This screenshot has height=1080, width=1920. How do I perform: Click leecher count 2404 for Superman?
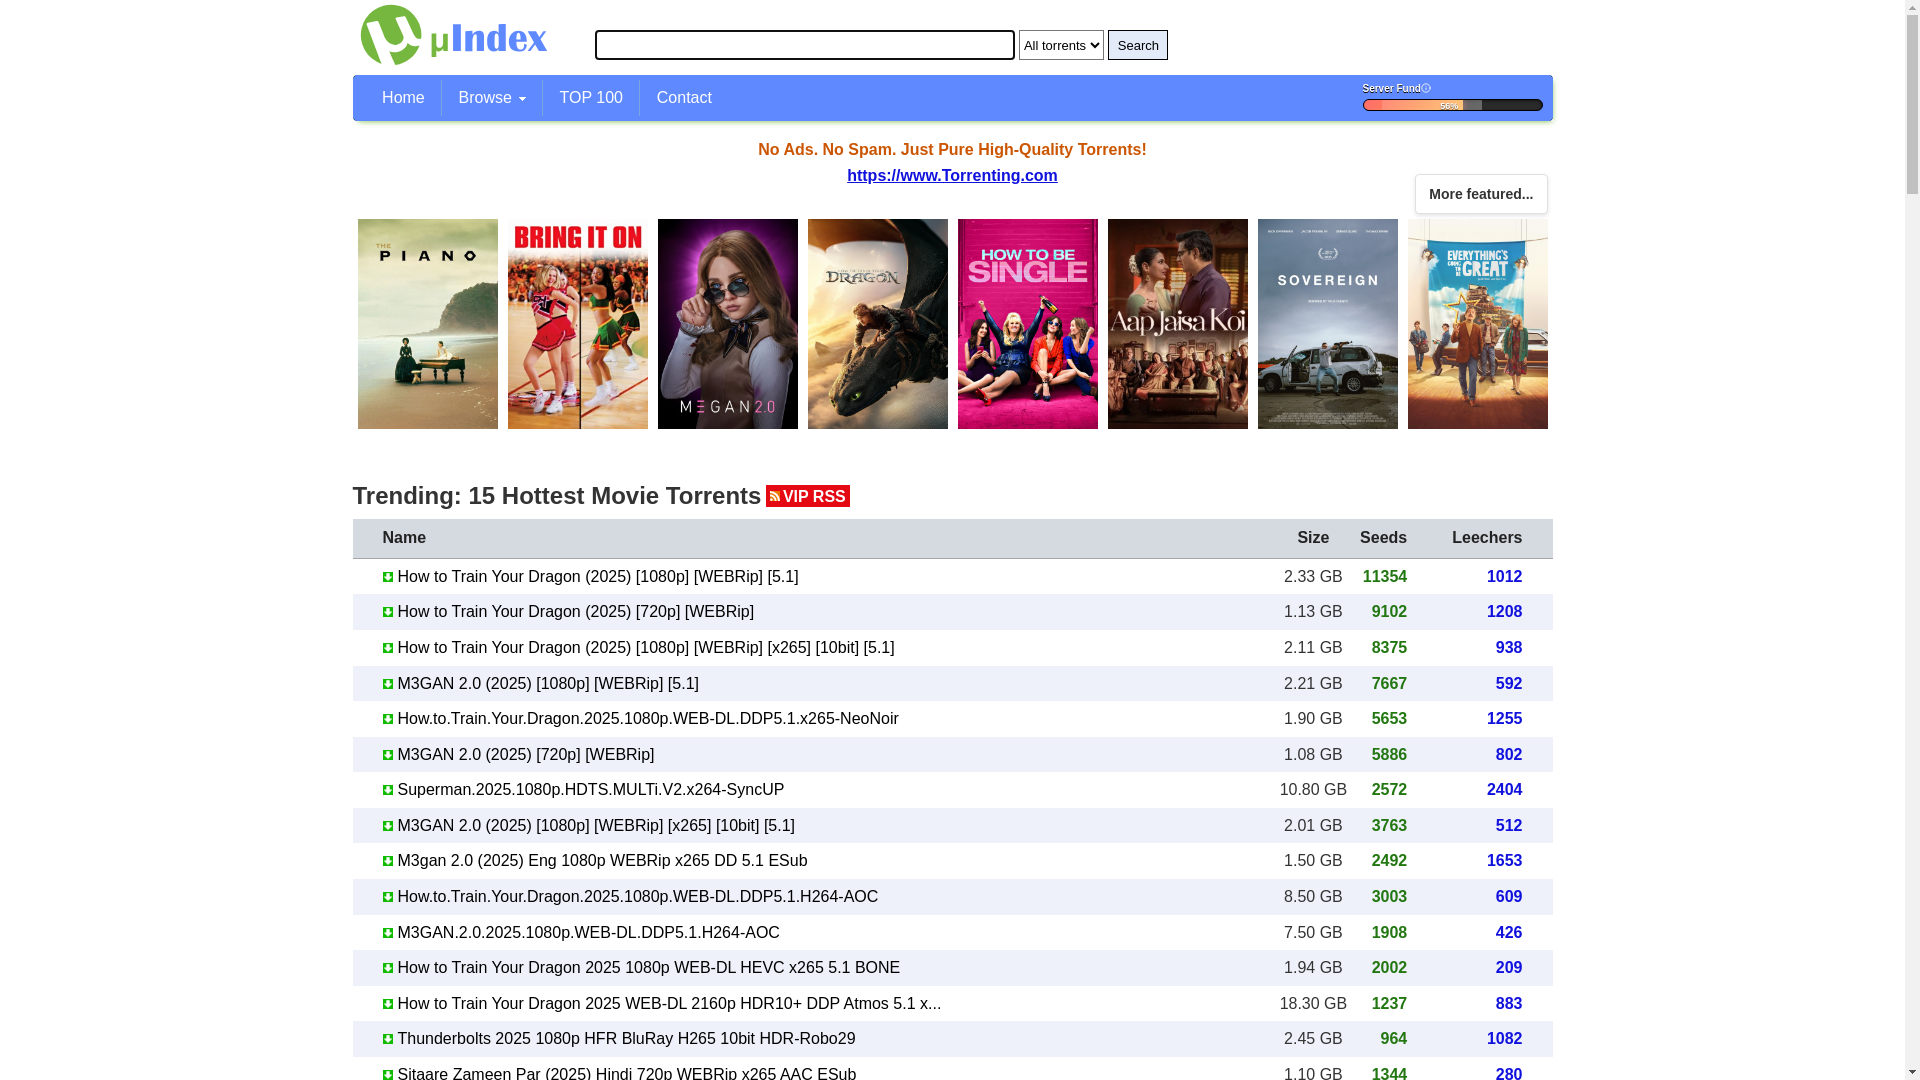coord(1504,790)
